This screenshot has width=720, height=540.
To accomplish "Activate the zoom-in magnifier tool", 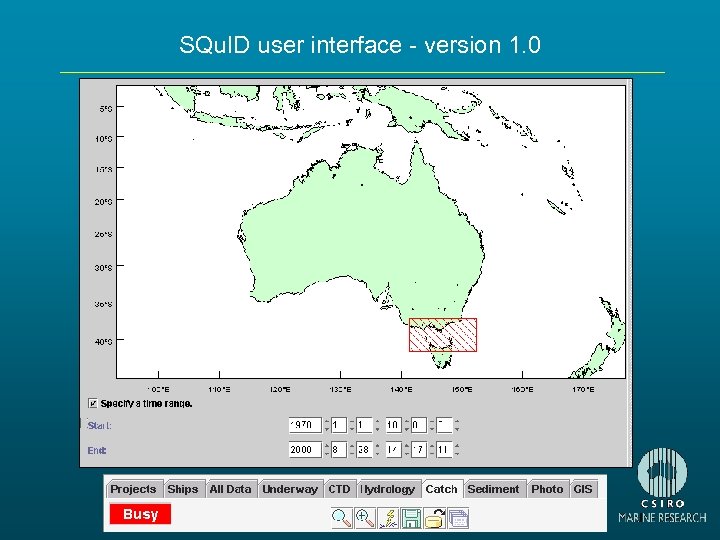I will click(365, 518).
